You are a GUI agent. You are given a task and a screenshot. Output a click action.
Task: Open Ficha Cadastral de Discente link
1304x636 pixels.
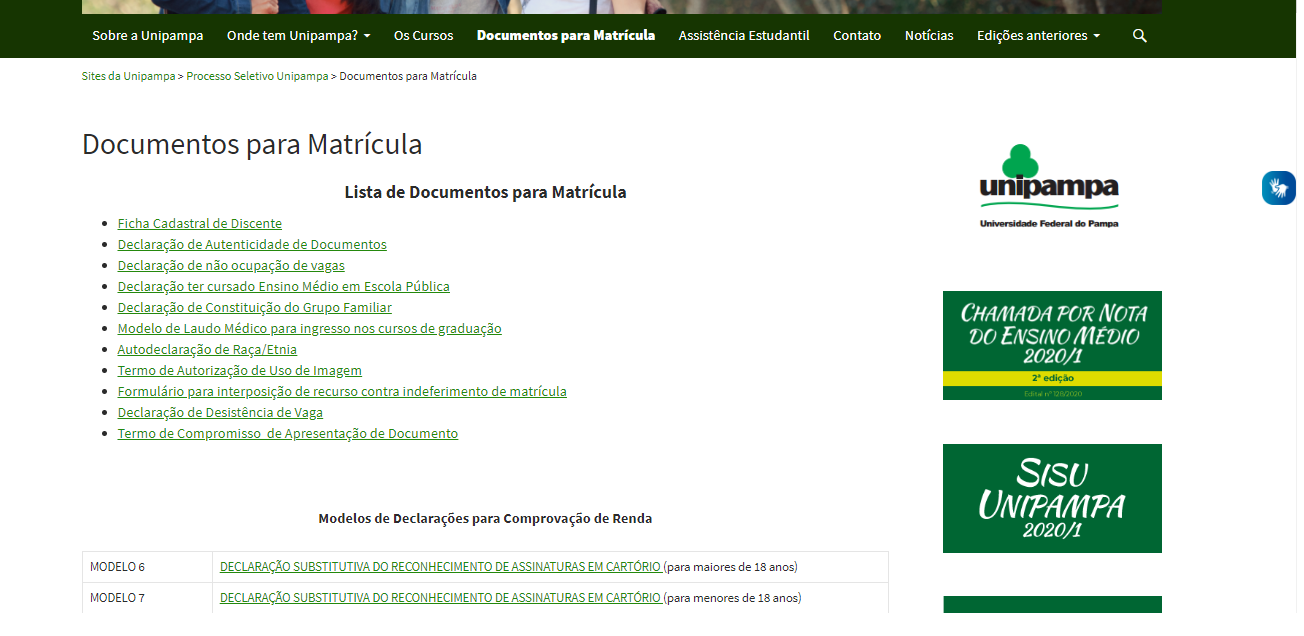pos(200,224)
